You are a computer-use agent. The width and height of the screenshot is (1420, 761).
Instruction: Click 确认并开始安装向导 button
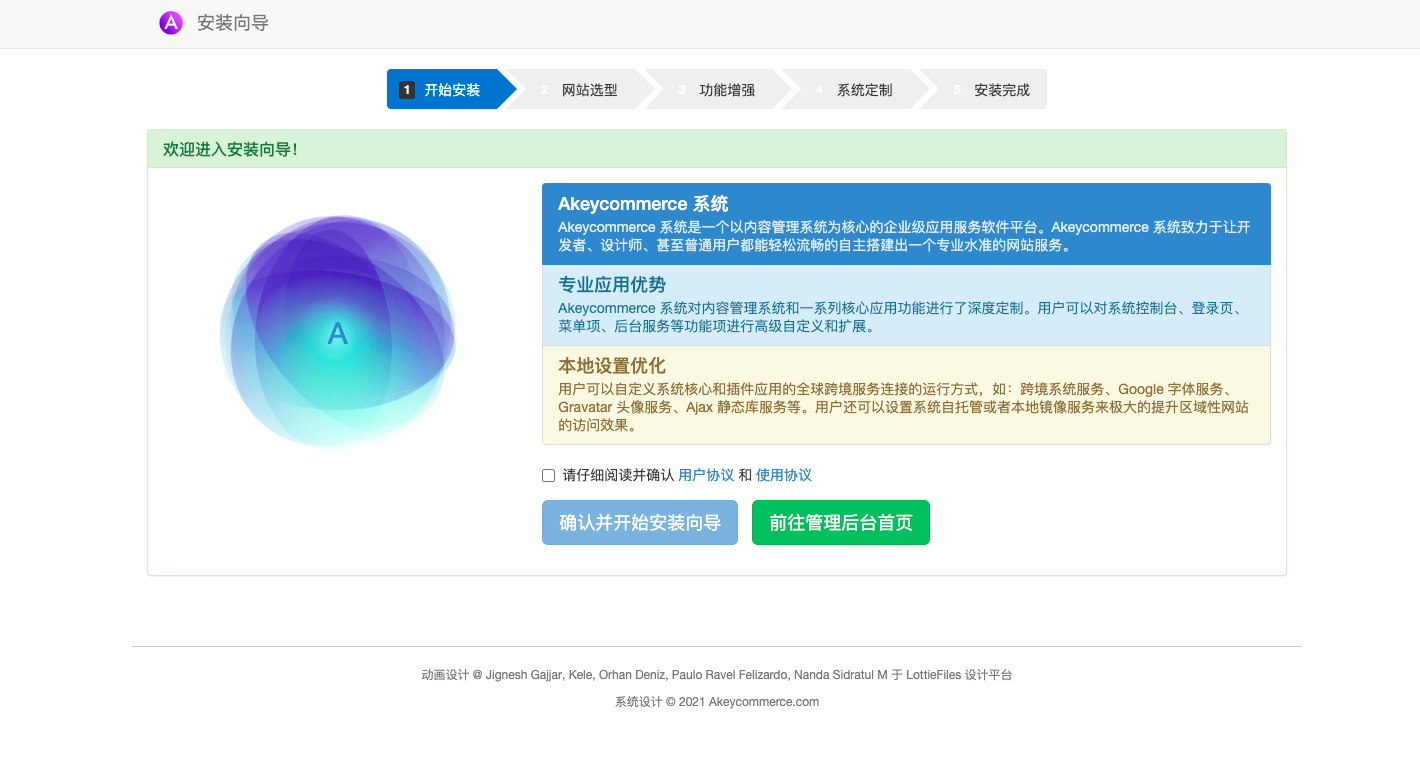[x=640, y=522]
